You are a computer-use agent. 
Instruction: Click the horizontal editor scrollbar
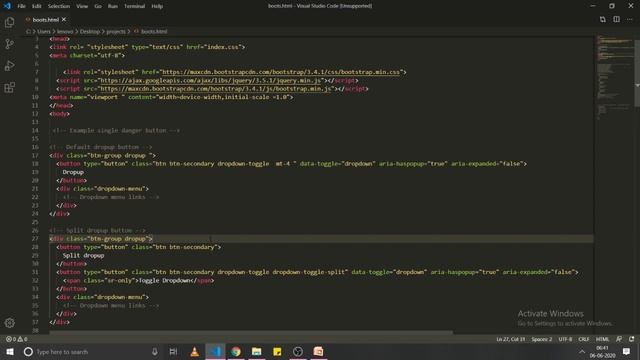coord(251,332)
